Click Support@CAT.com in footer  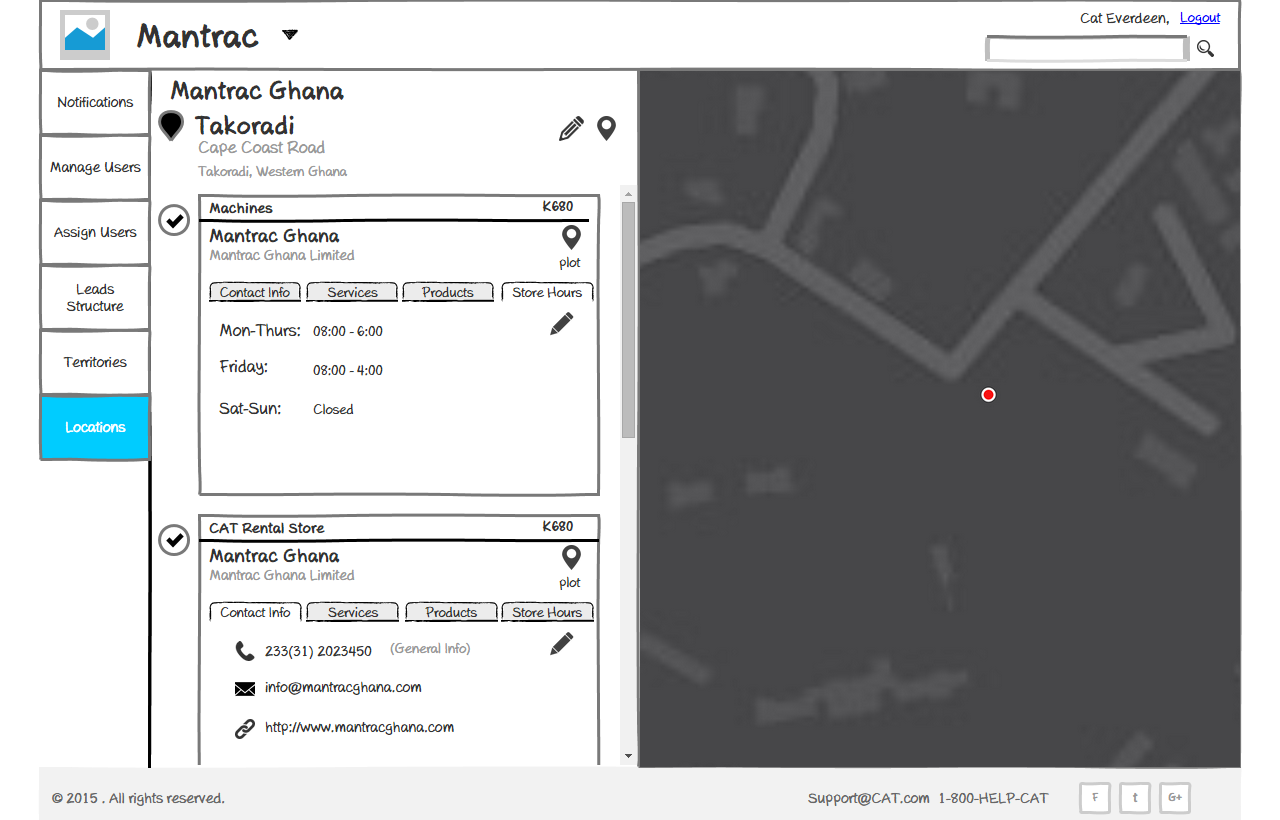point(869,798)
